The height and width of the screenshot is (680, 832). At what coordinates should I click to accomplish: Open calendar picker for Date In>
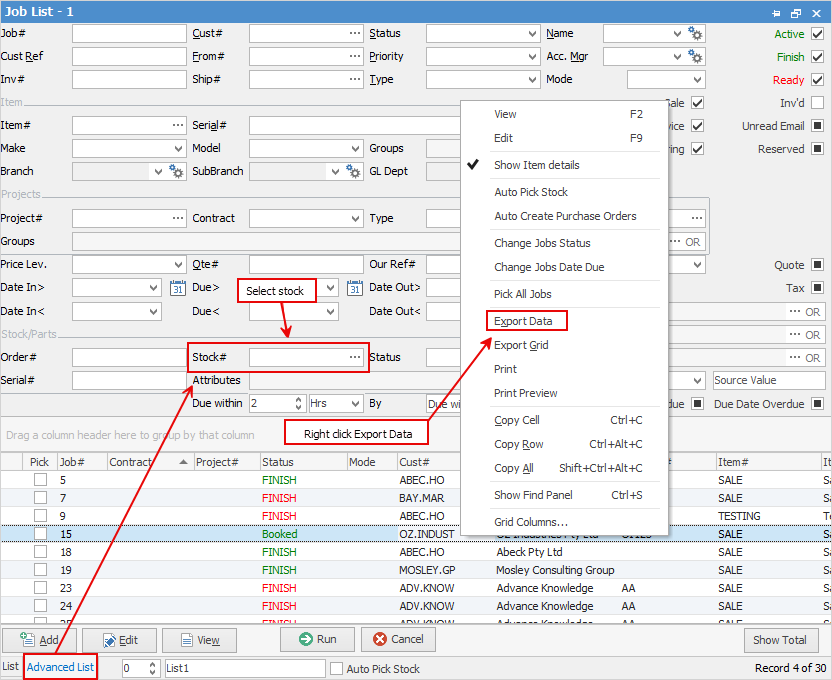178,288
